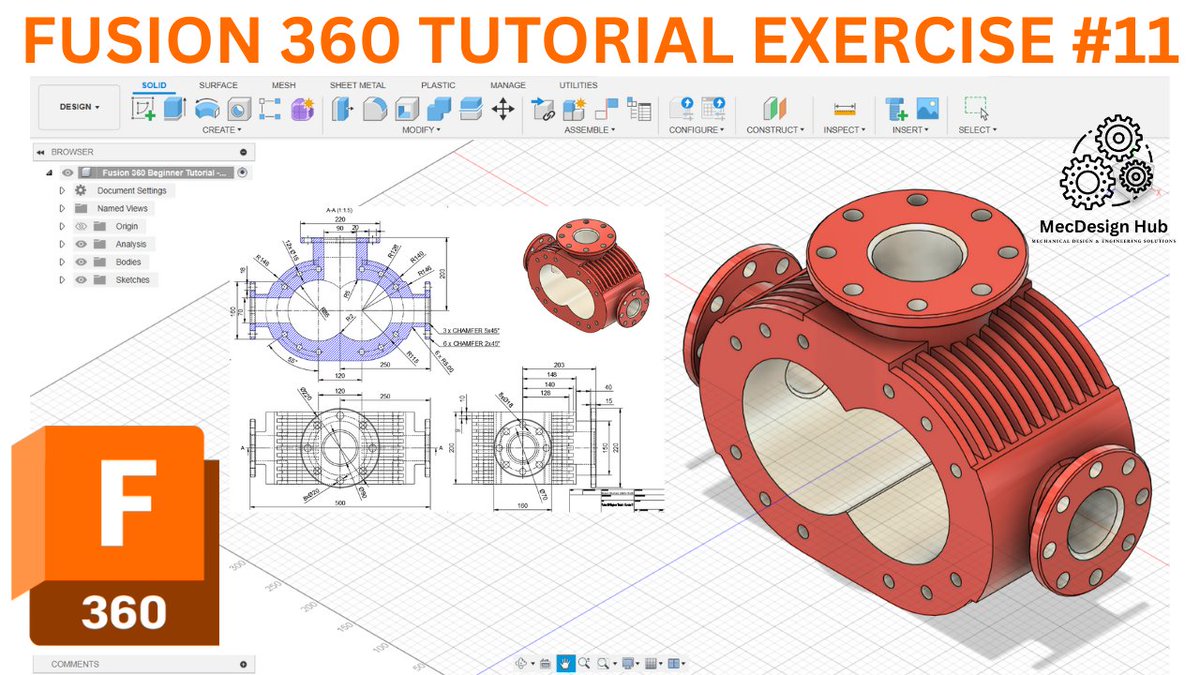This screenshot has width=1200, height=675.
Task: Select the Revolve tool
Action: click(207, 108)
